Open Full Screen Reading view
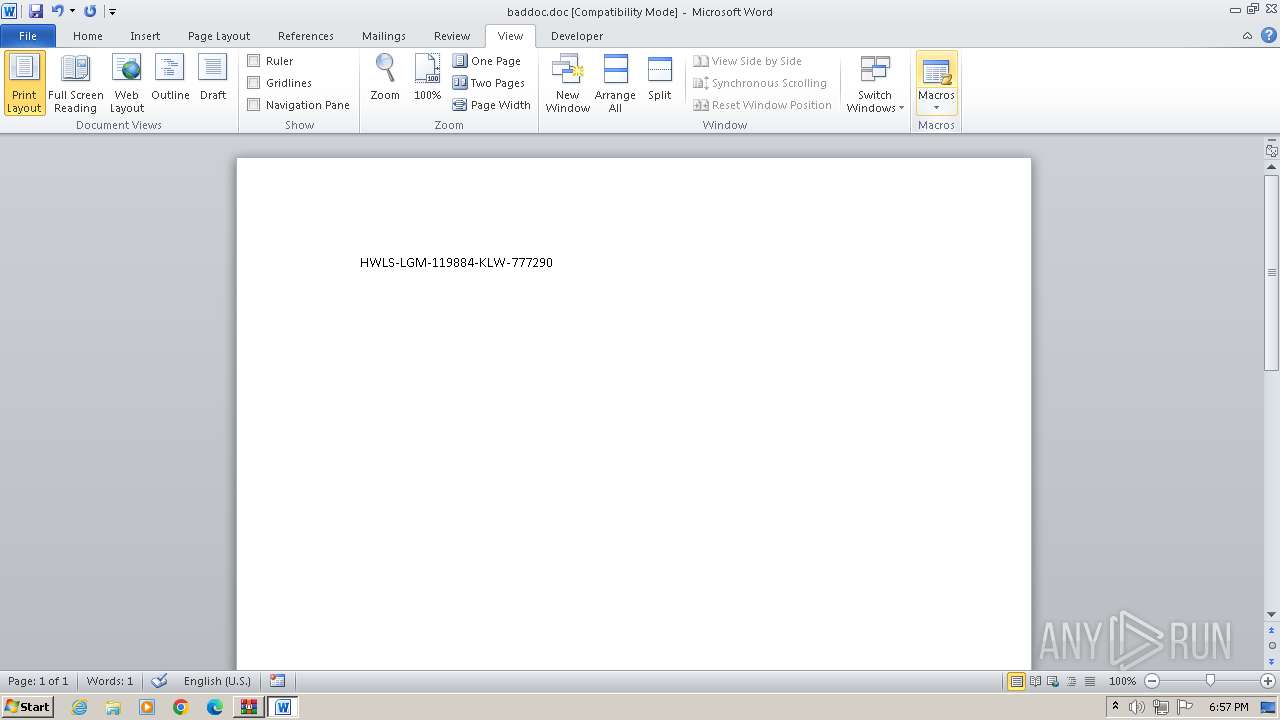Viewport: 1280px width, 720px height. point(75,83)
